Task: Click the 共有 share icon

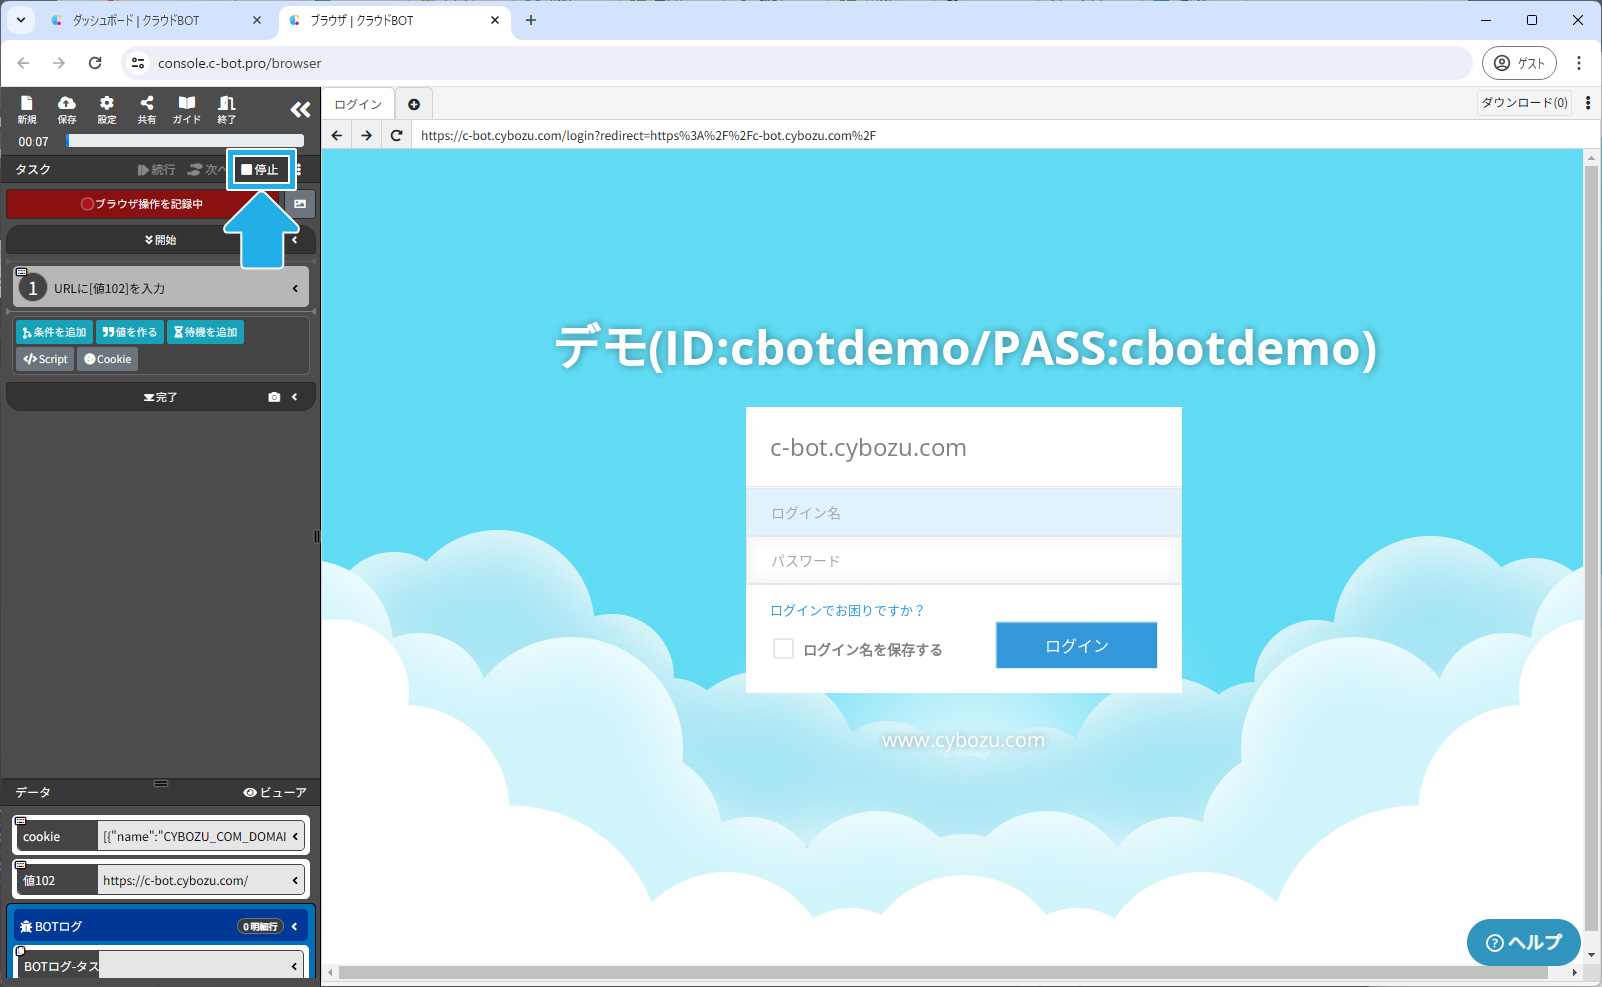Action: [x=147, y=109]
